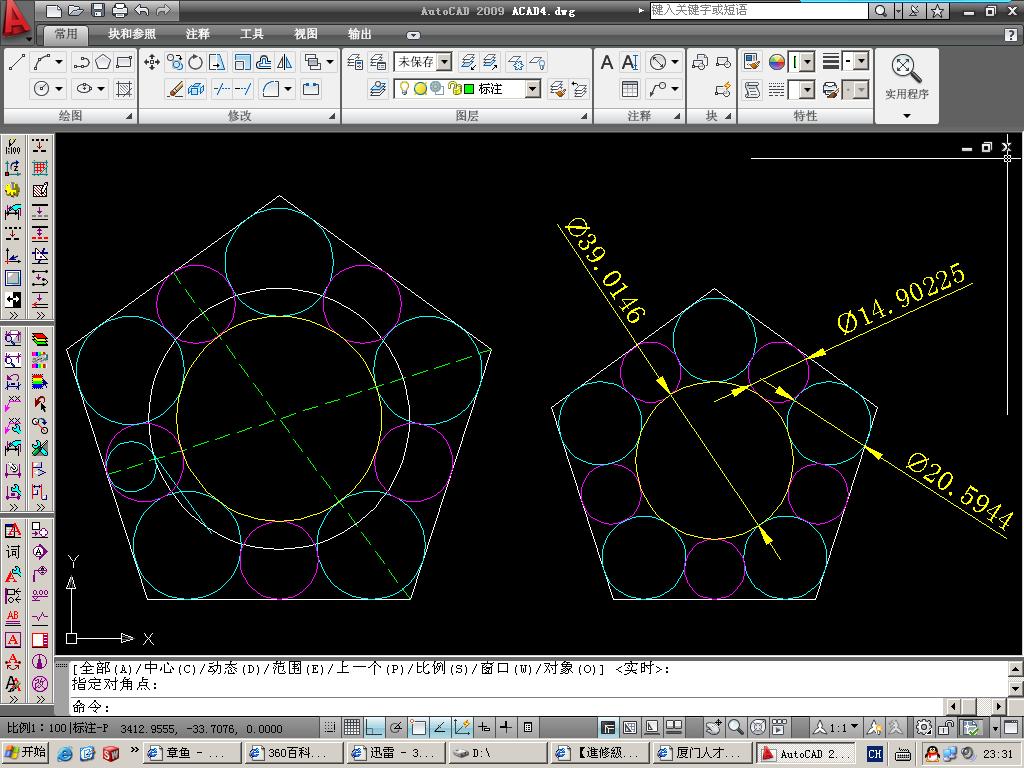Toggle Object Snap Tracking in status bar
1024x768 pixels.
coord(440,727)
